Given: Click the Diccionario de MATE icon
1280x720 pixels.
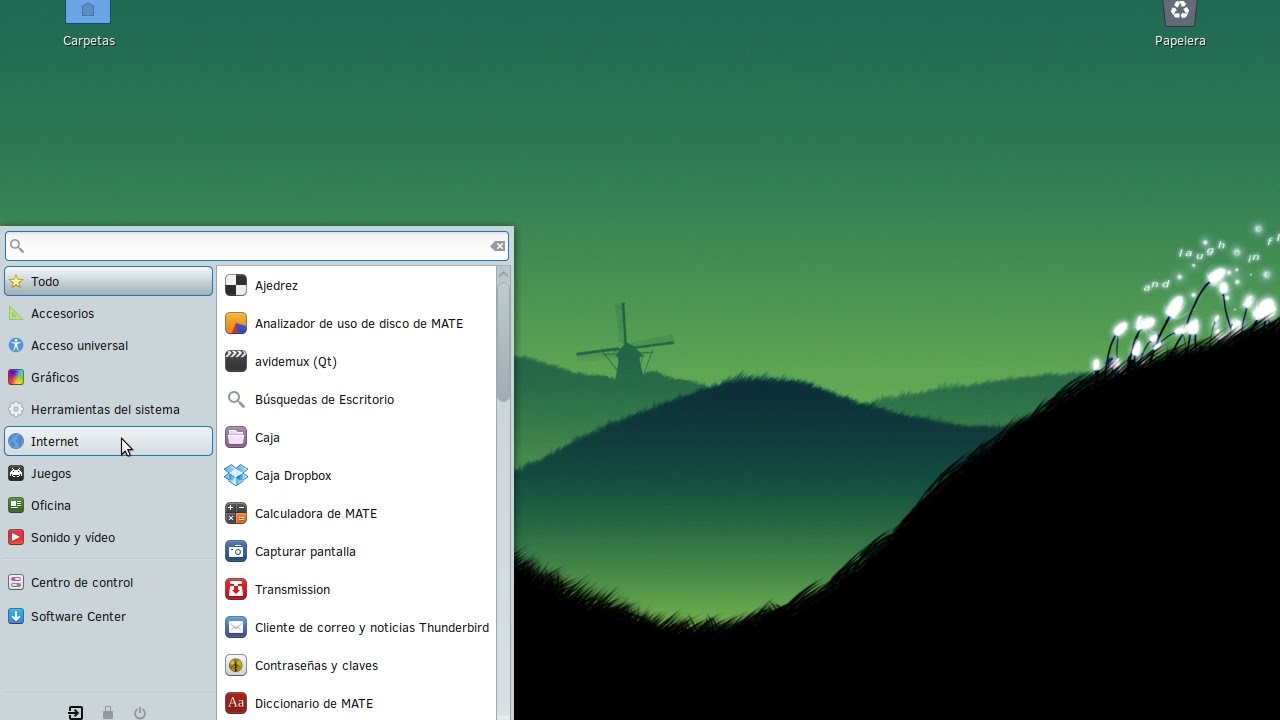Looking at the screenshot, I should [236, 704].
